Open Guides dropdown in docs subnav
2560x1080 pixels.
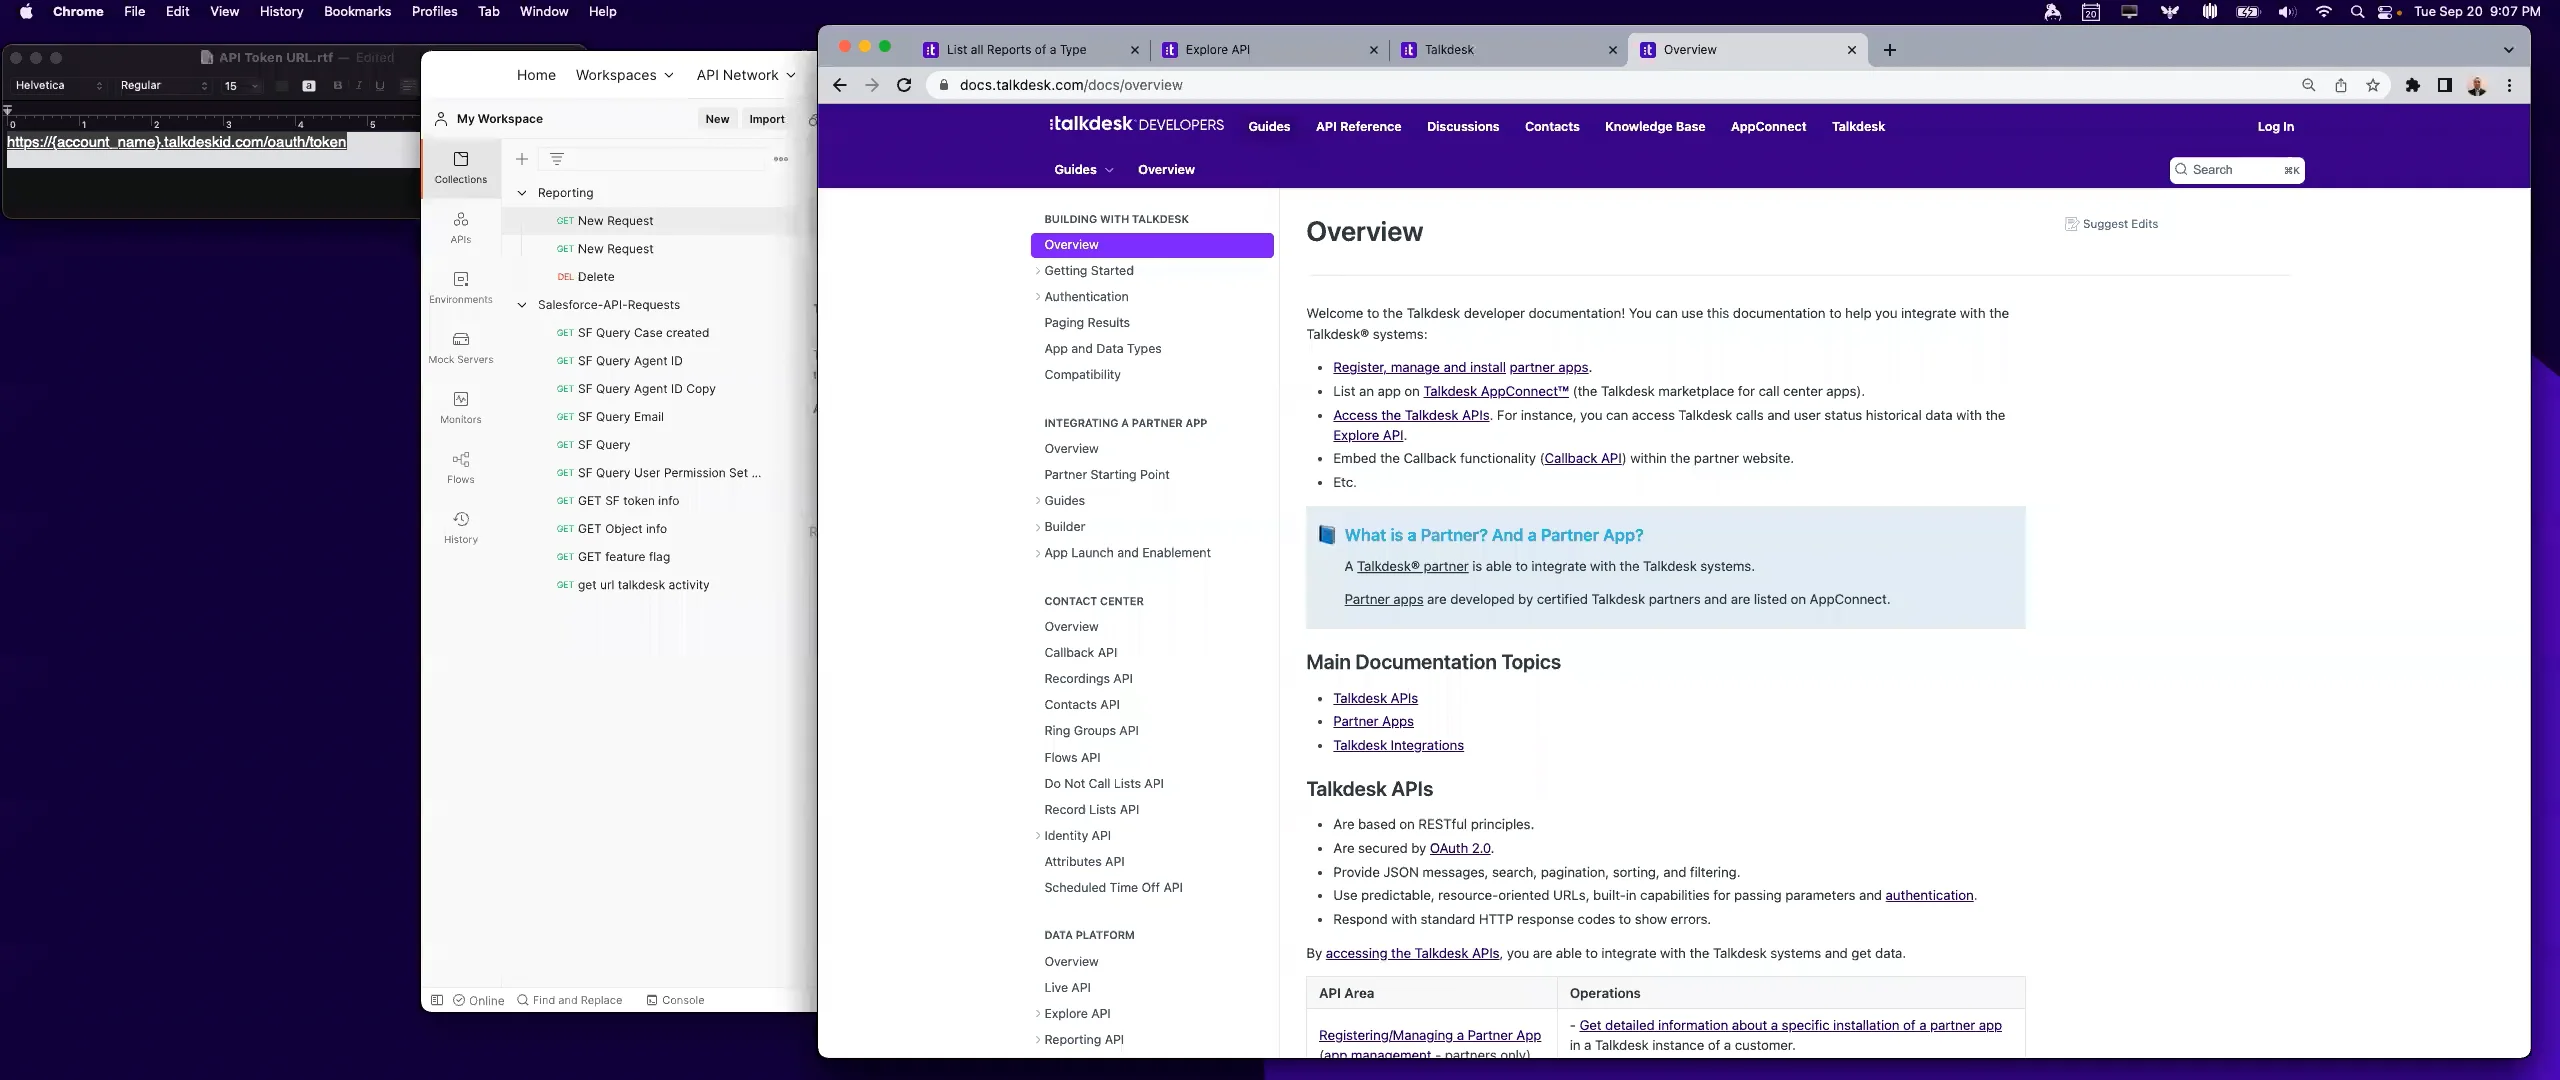click(x=1084, y=170)
